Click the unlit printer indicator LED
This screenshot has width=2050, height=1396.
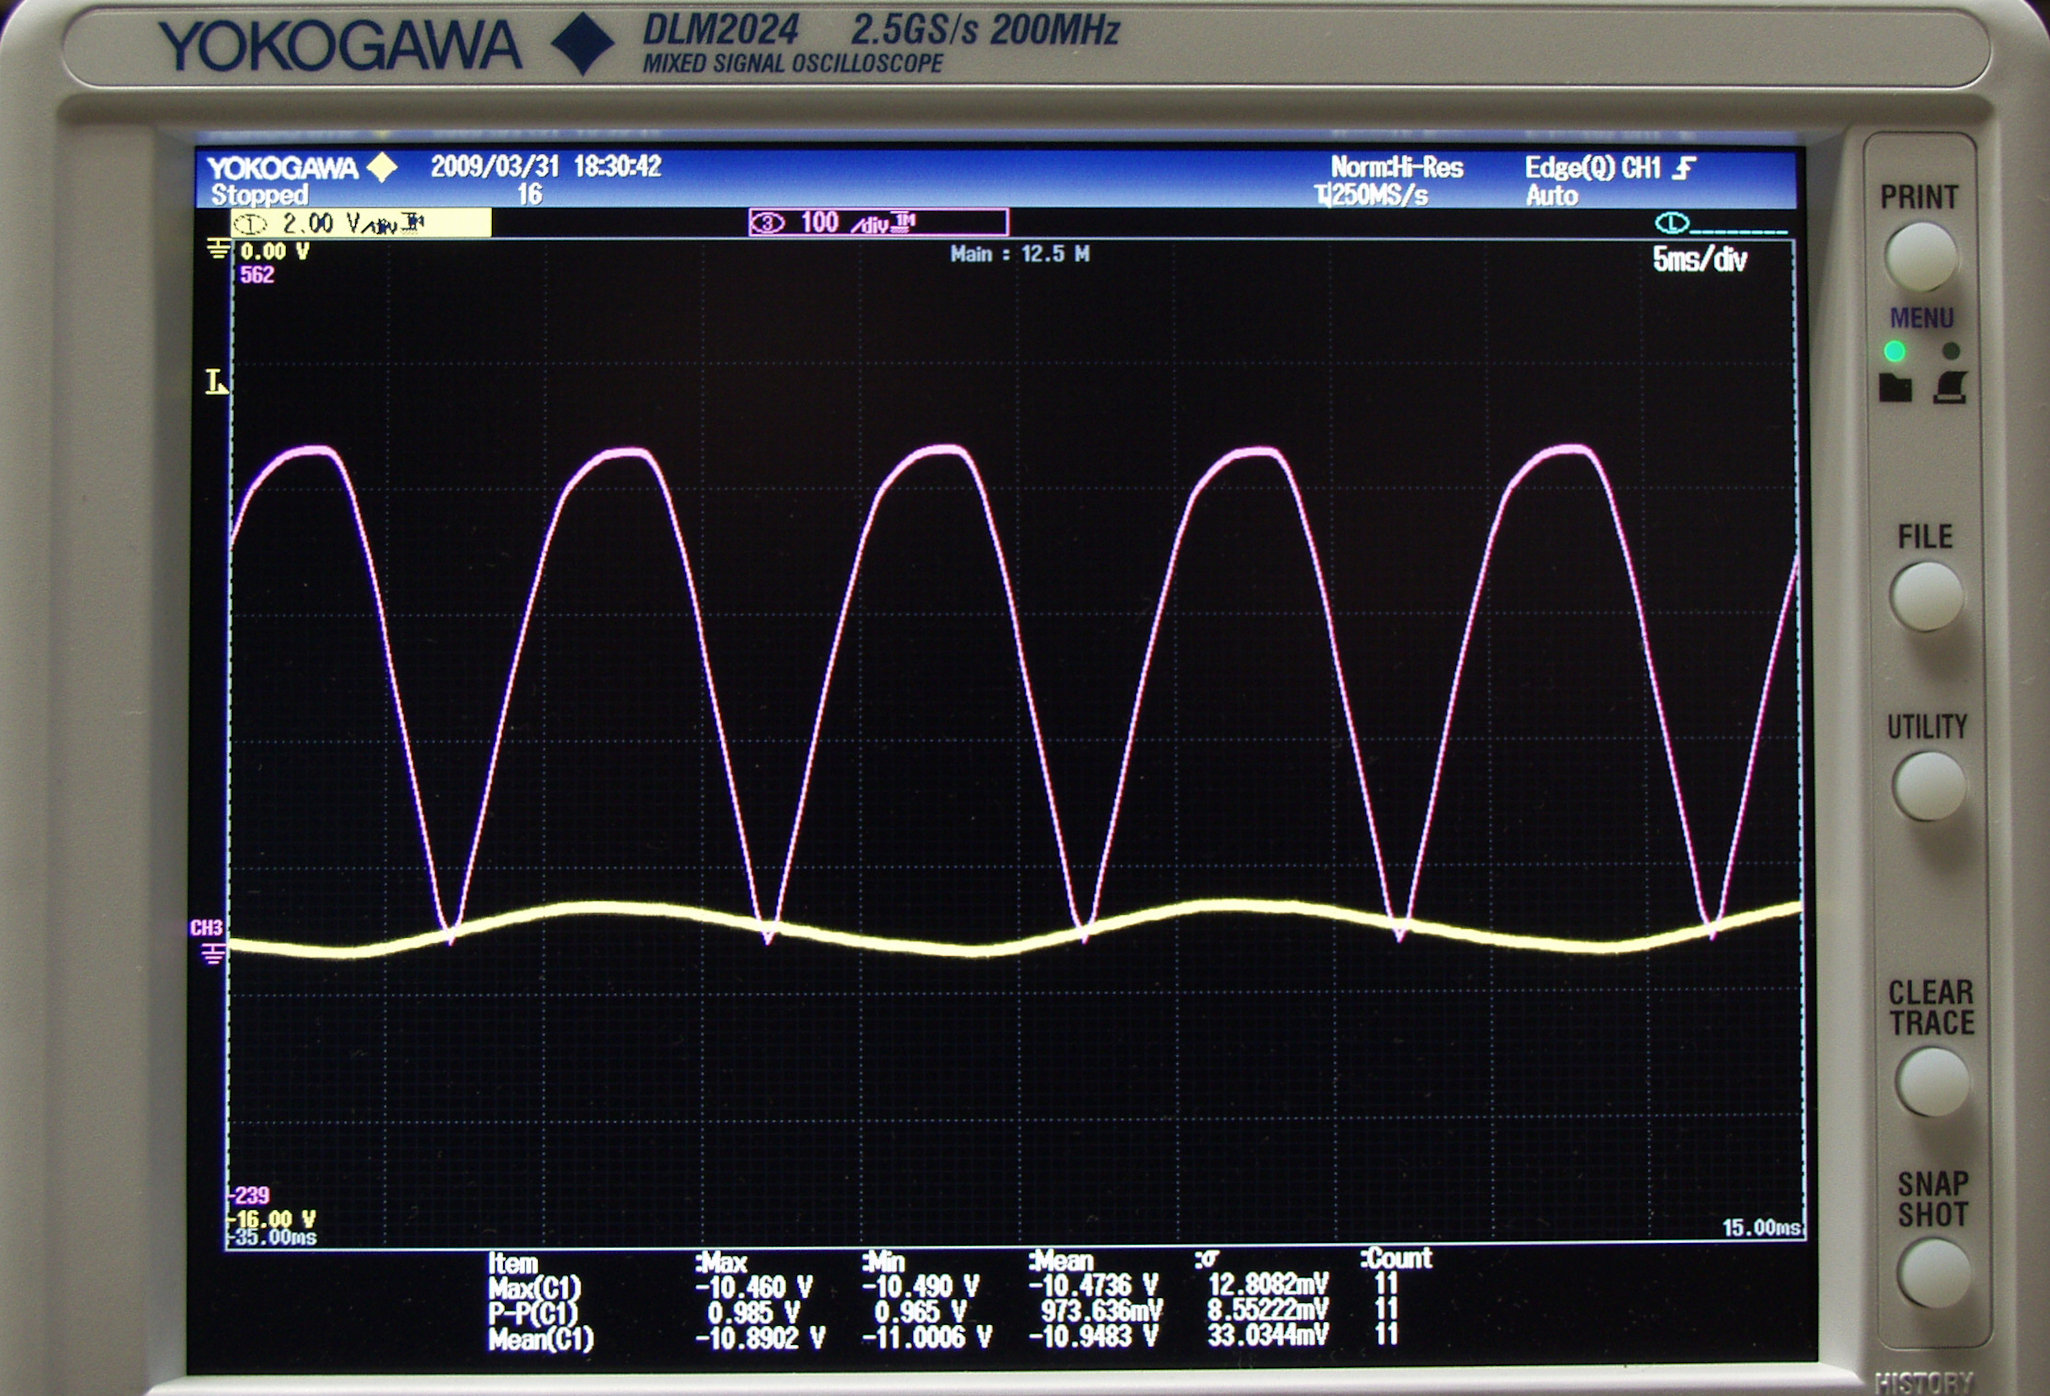(1950, 351)
